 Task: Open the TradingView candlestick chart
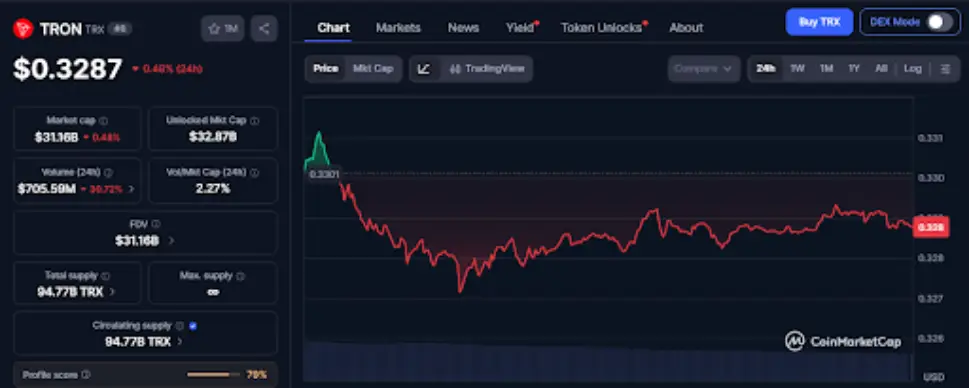point(486,69)
